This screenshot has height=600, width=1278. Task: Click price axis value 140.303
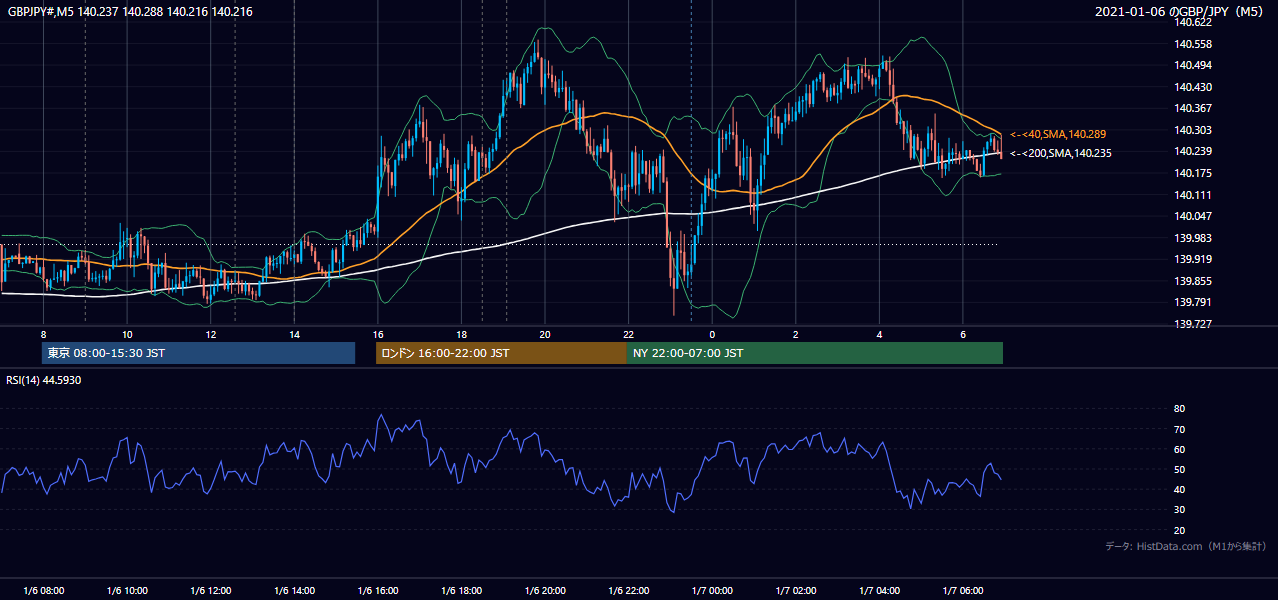coord(1193,130)
